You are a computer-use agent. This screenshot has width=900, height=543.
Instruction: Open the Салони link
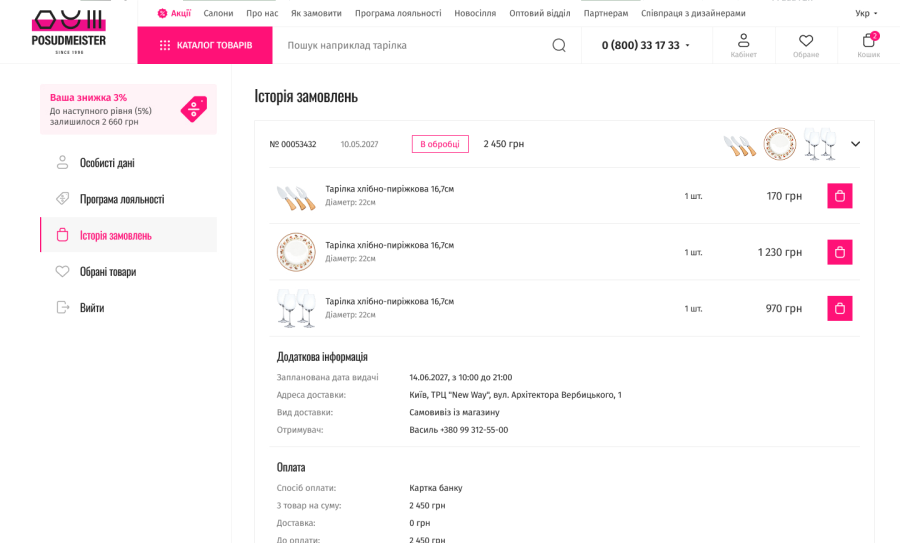218,13
